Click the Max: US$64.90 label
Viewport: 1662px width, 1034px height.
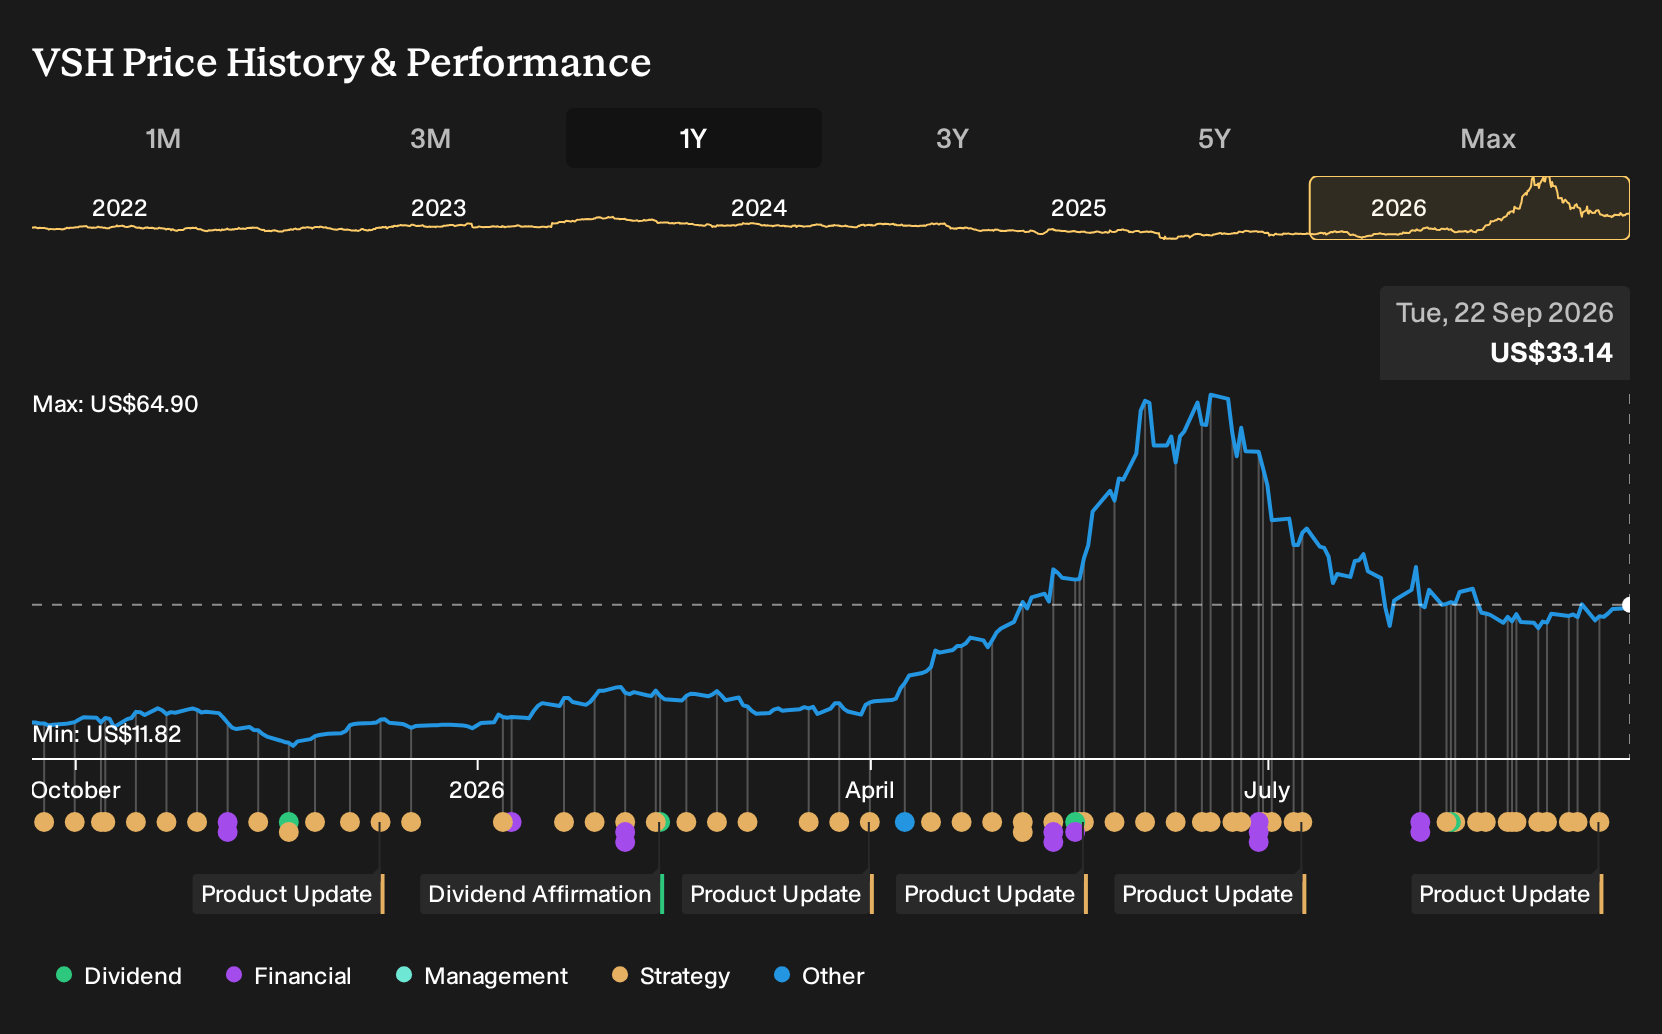(x=115, y=404)
